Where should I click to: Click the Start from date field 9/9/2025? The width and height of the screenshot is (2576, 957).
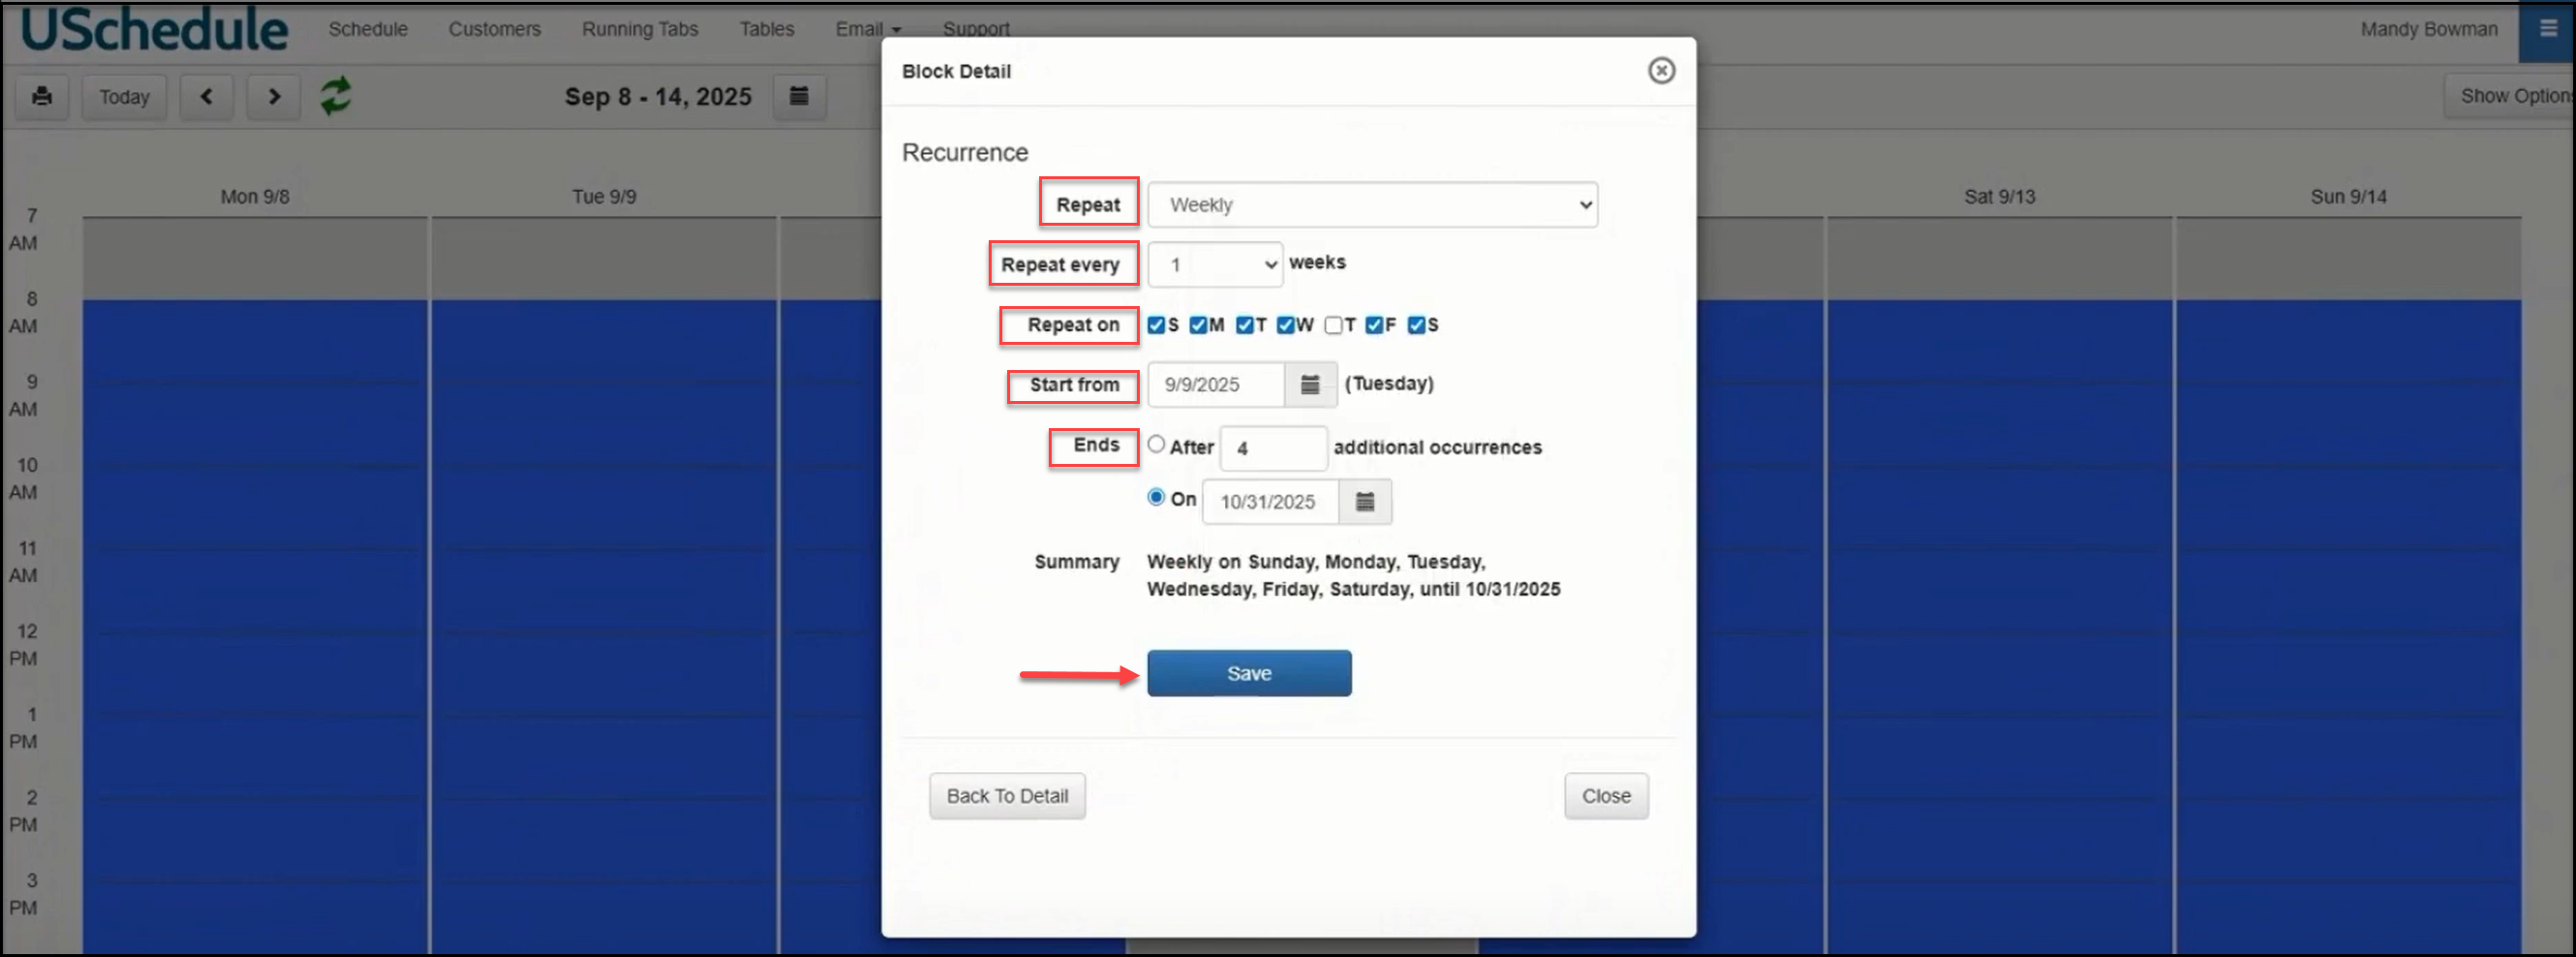(x=1216, y=385)
